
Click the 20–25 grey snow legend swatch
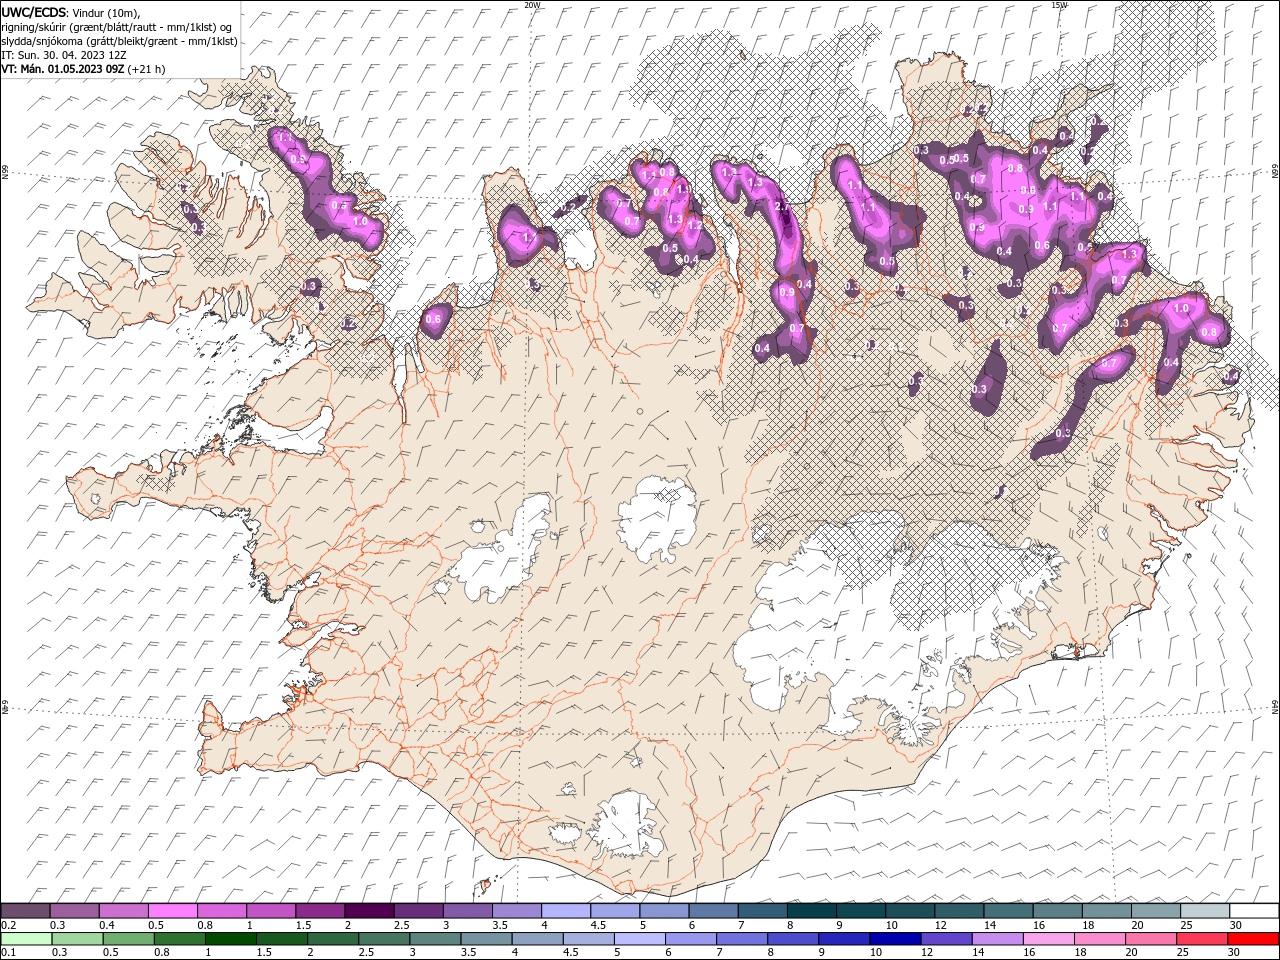click(x=1154, y=911)
